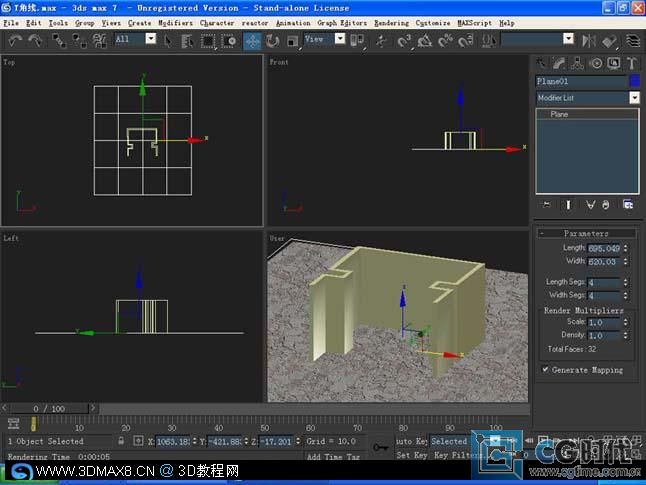Open the File menu
This screenshot has height=485, width=646.
point(11,23)
